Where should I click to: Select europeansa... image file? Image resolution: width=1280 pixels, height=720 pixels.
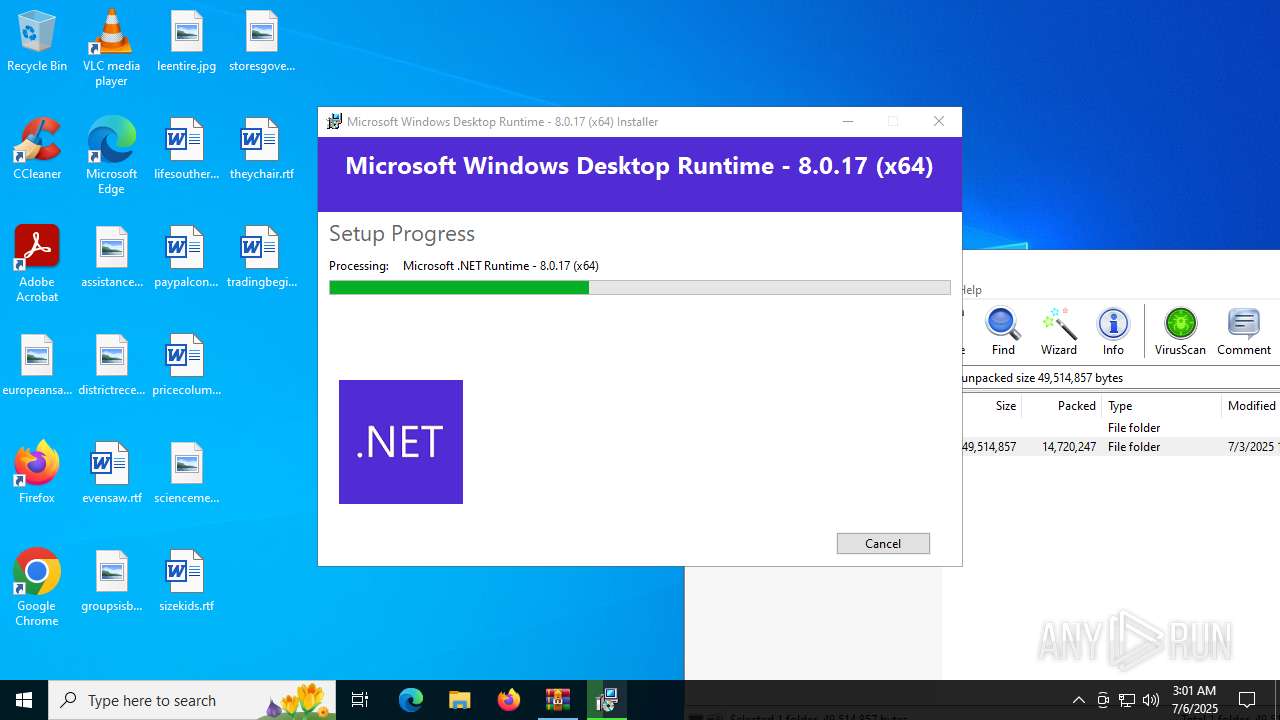pos(37,366)
